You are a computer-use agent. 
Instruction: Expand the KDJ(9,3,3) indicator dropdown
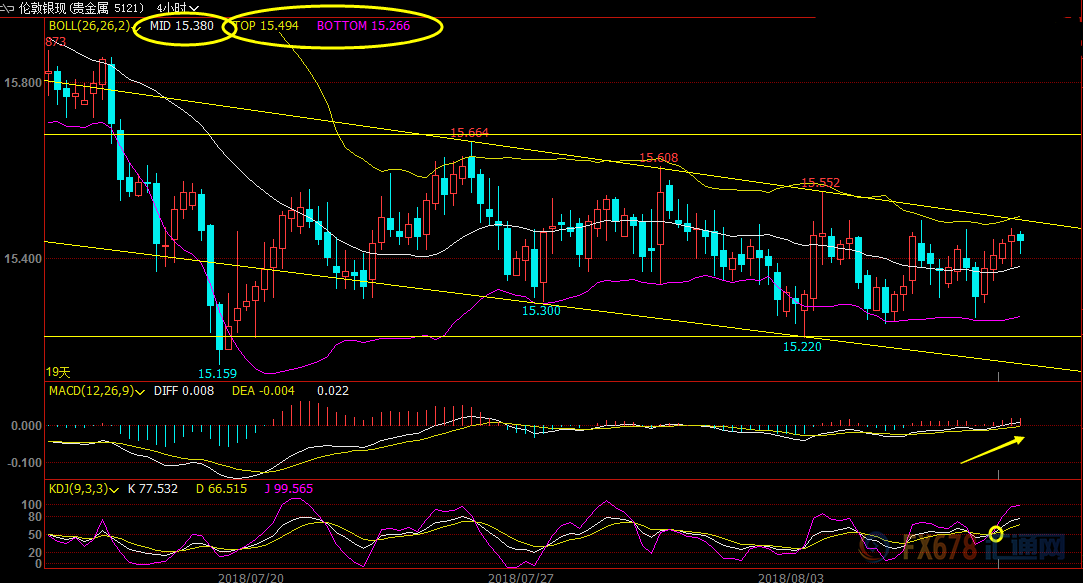pos(114,490)
